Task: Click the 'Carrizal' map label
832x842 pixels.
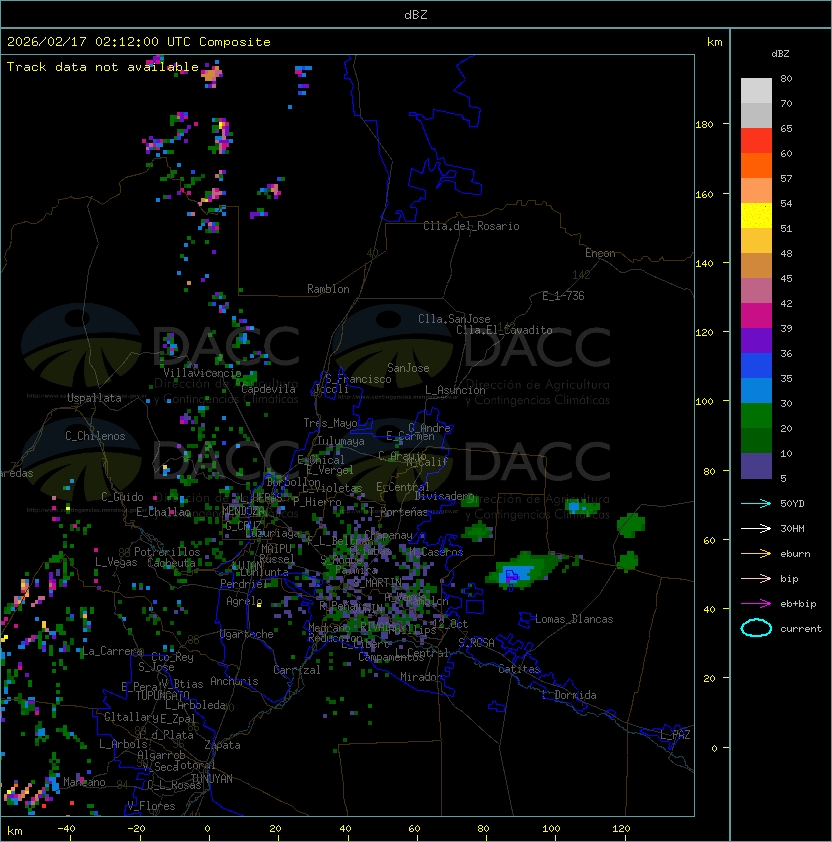Action: pos(296,670)
